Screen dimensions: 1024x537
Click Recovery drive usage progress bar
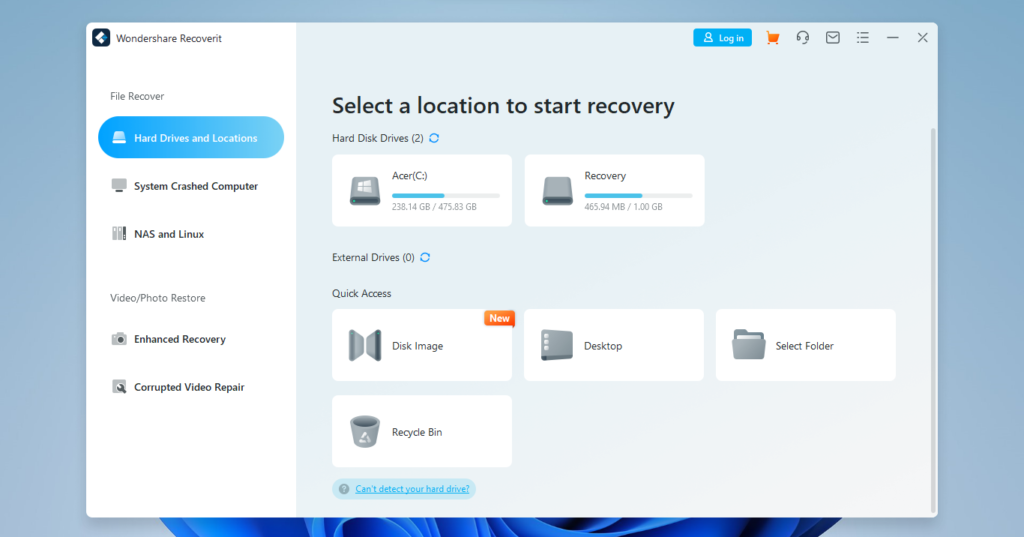(x=638, y=195)
